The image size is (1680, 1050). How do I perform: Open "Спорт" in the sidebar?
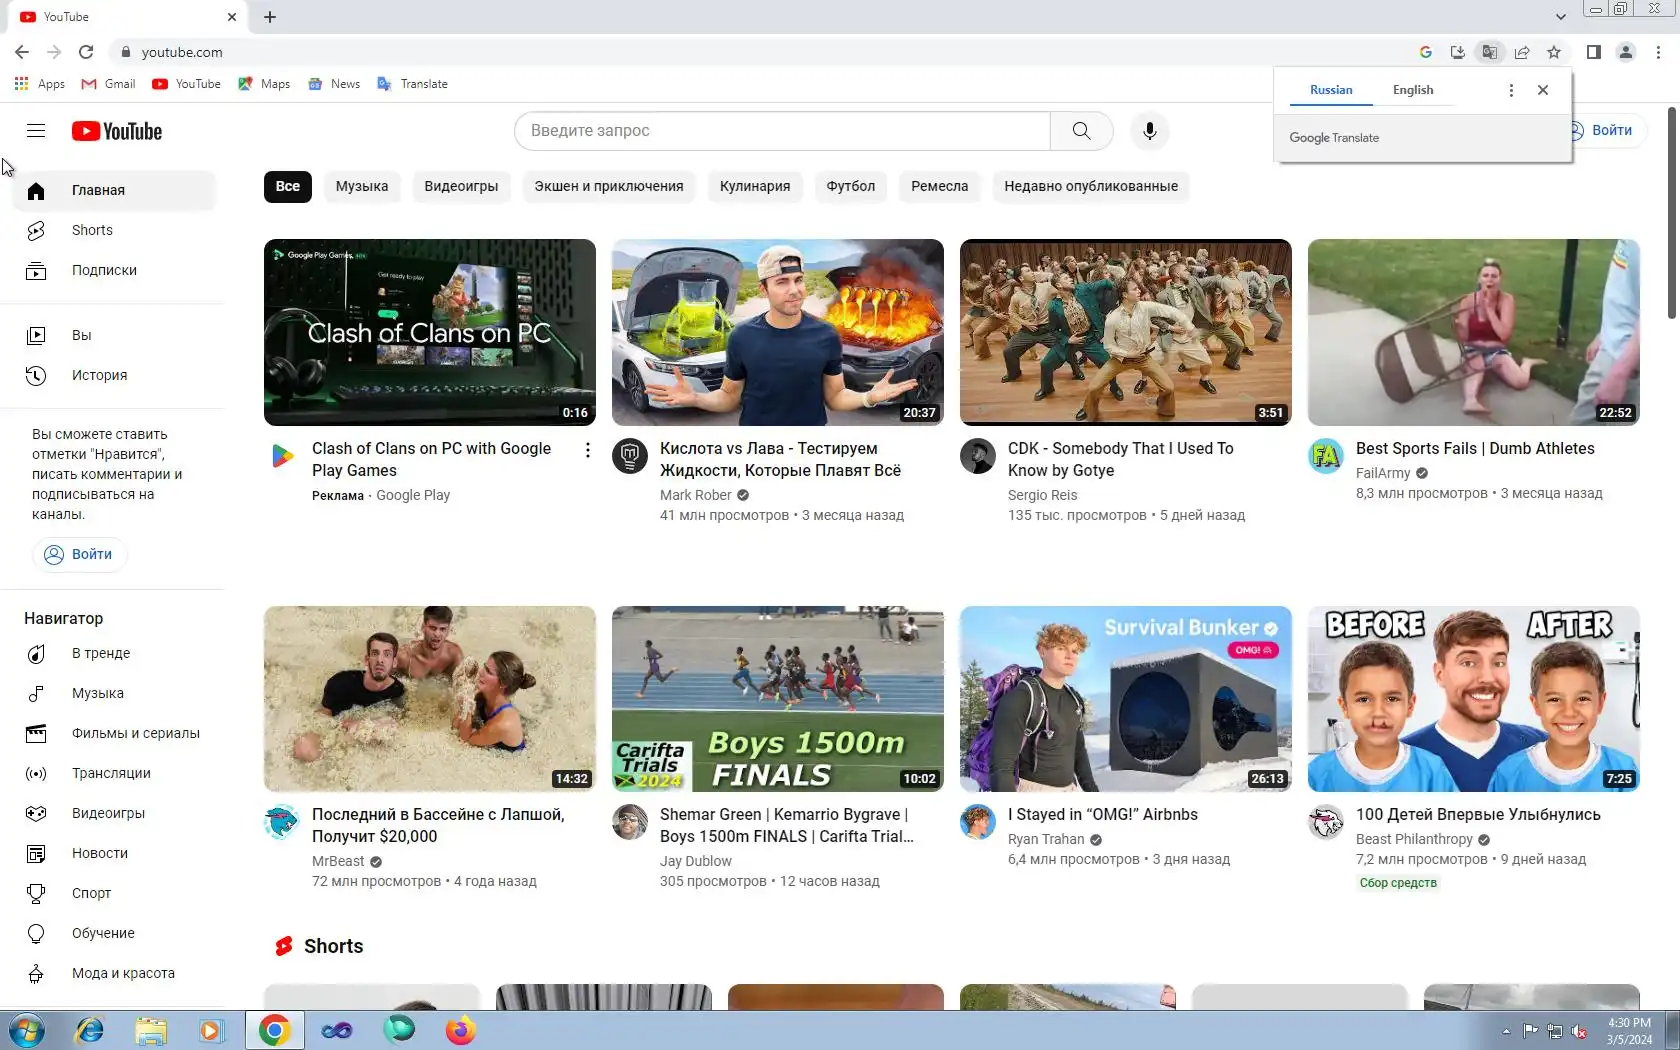pos(114,893)
